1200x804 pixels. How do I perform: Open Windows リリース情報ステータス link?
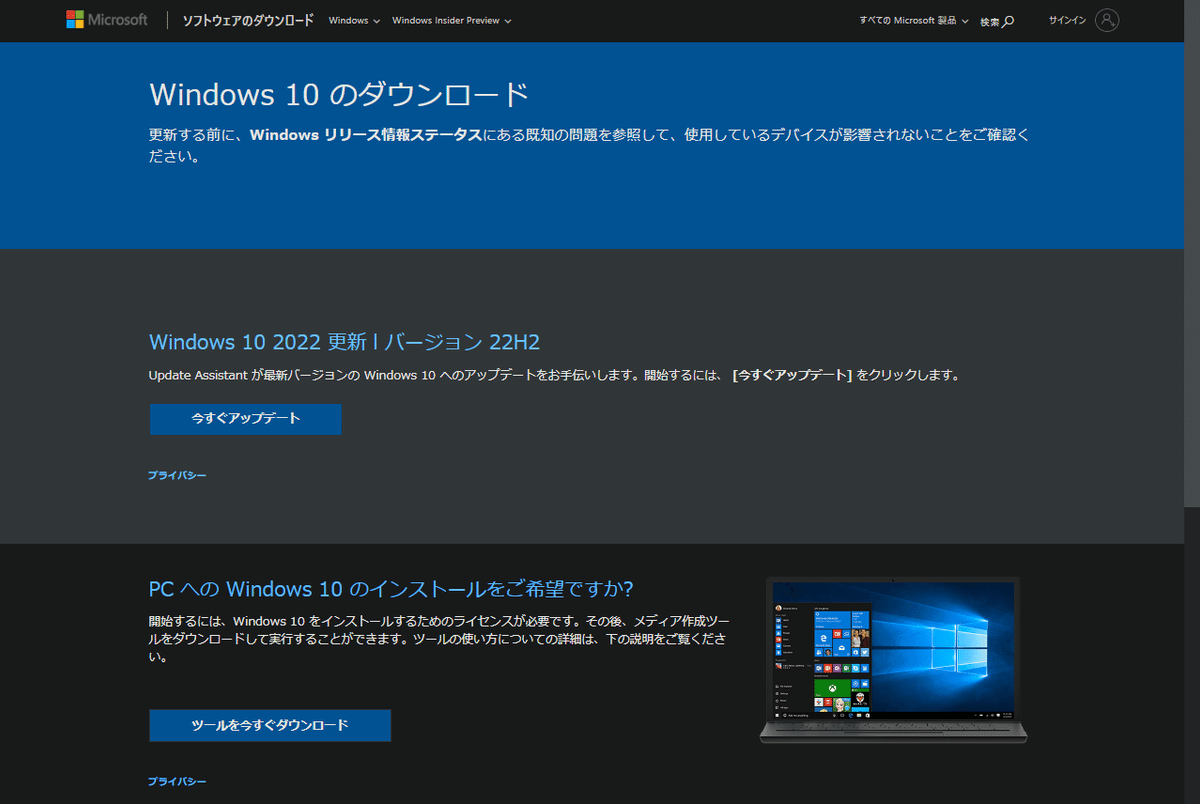click(x=366, y=134)
